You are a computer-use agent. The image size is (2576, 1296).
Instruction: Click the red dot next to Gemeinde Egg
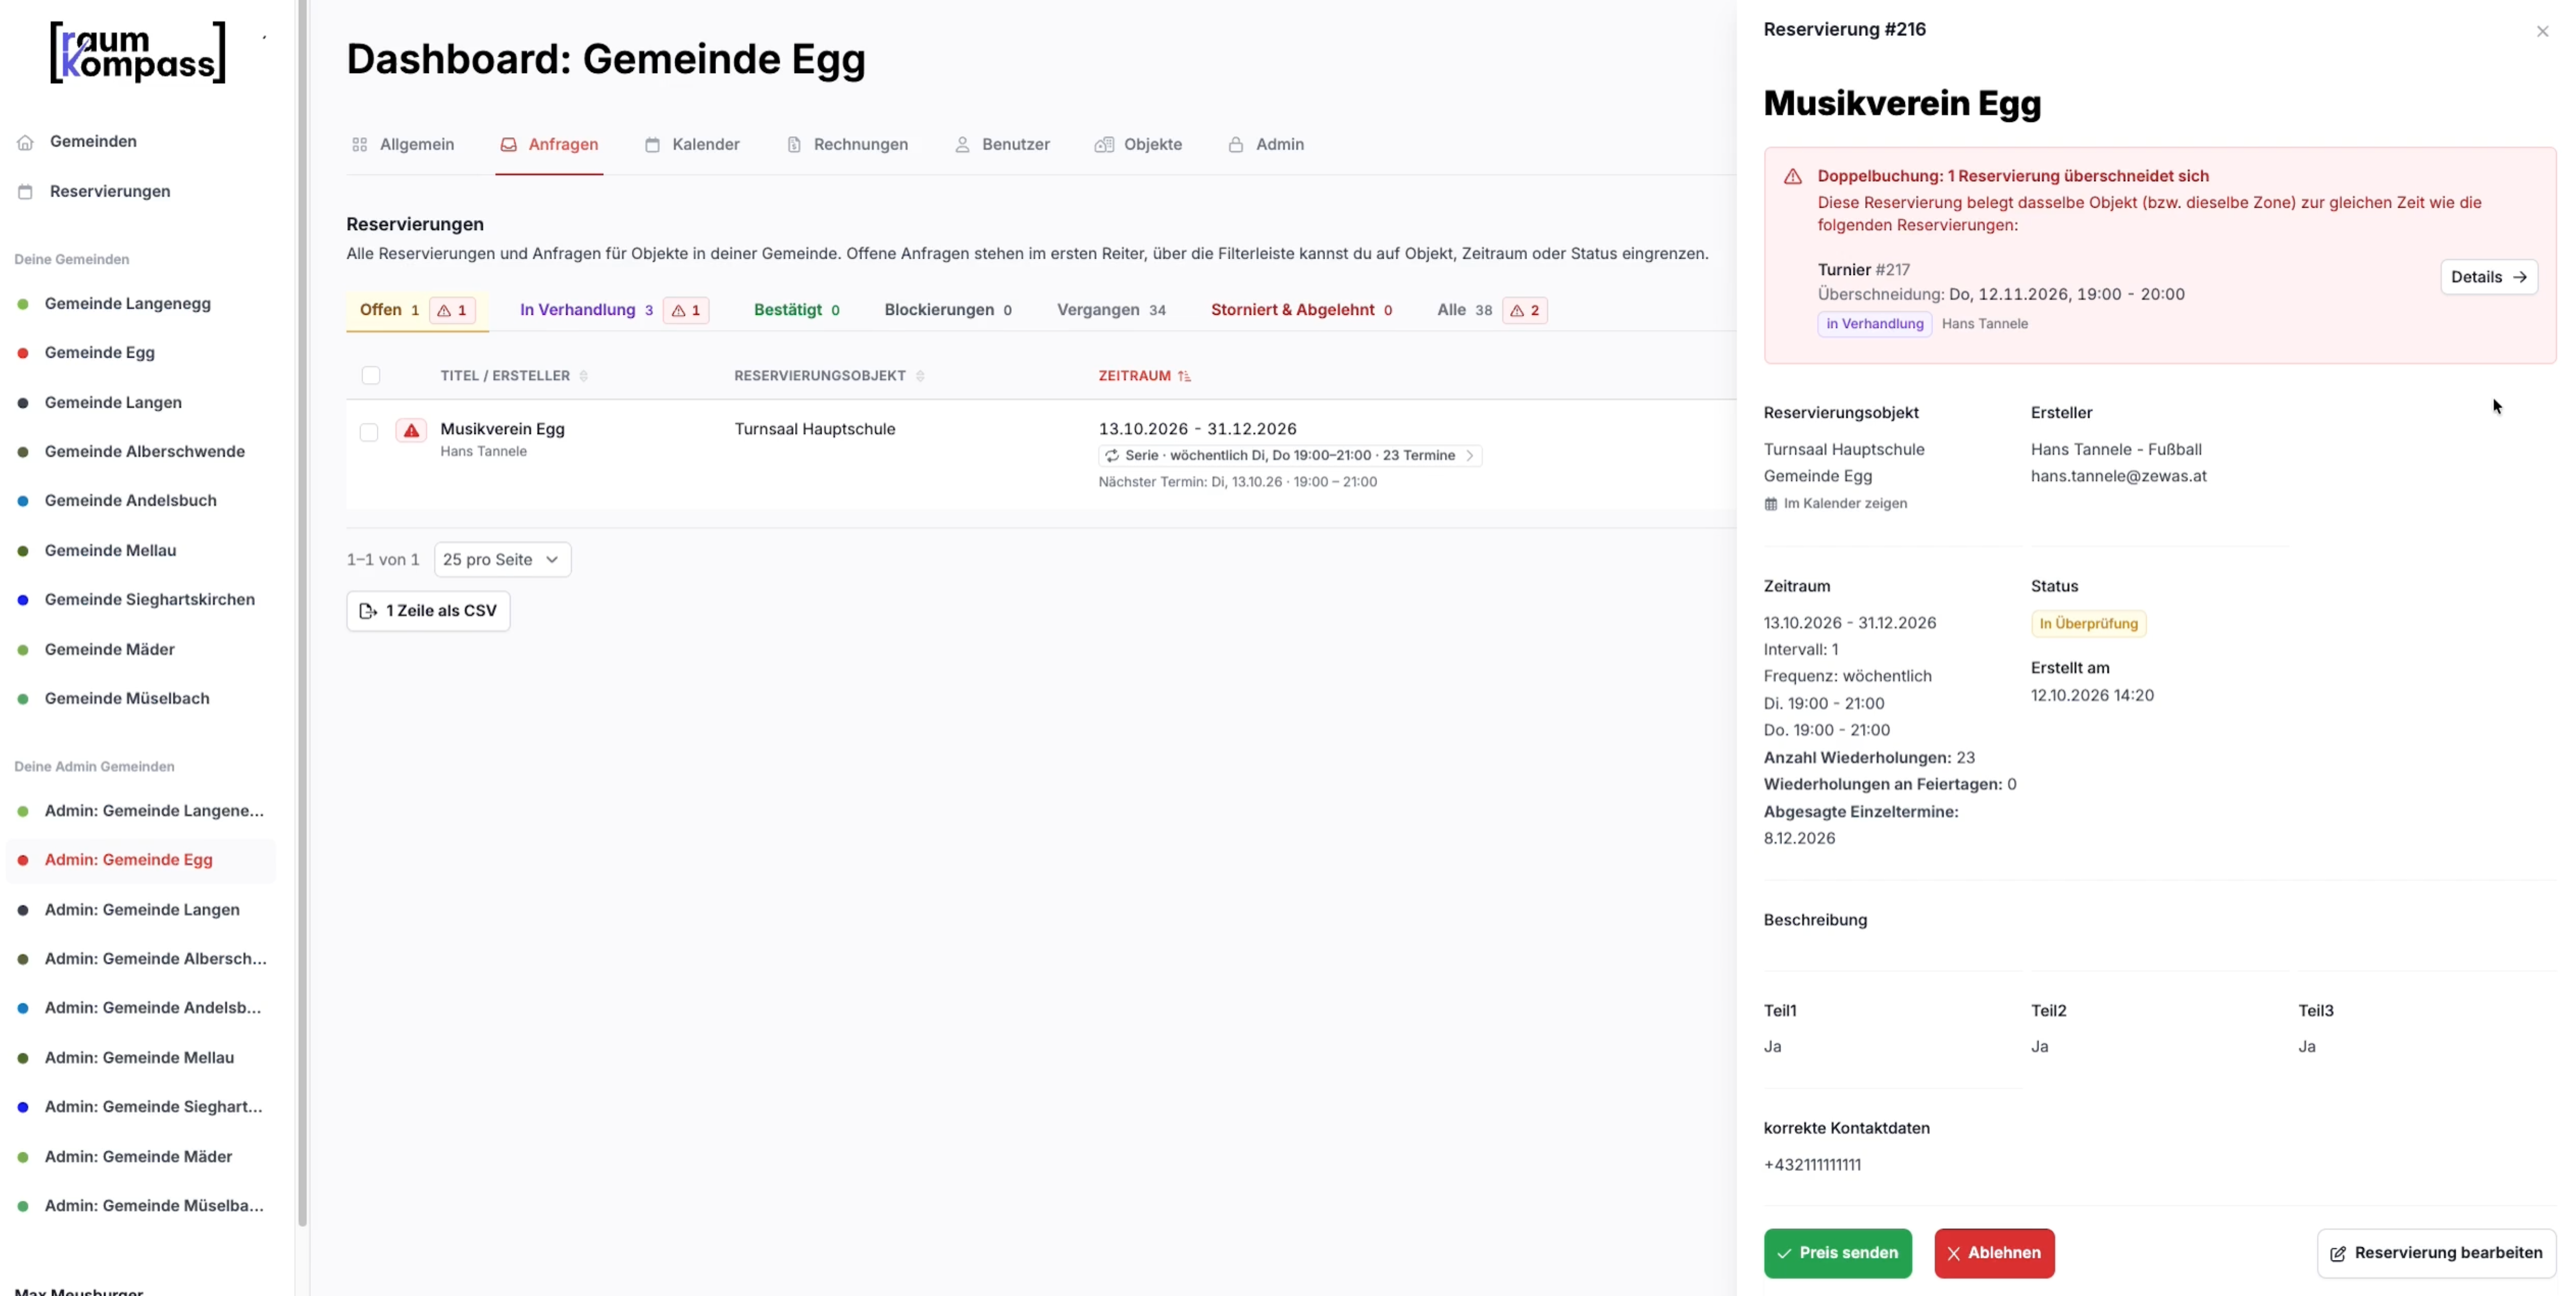[23, 353]
